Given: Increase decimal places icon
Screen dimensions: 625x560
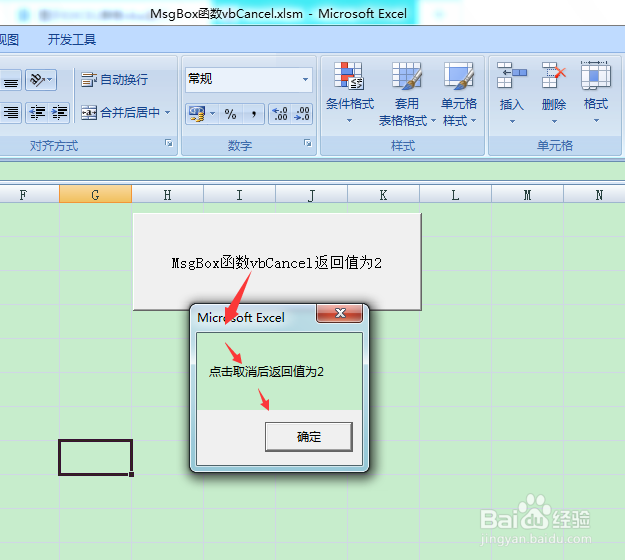Looking at the screenshot, I should point(280,114).
